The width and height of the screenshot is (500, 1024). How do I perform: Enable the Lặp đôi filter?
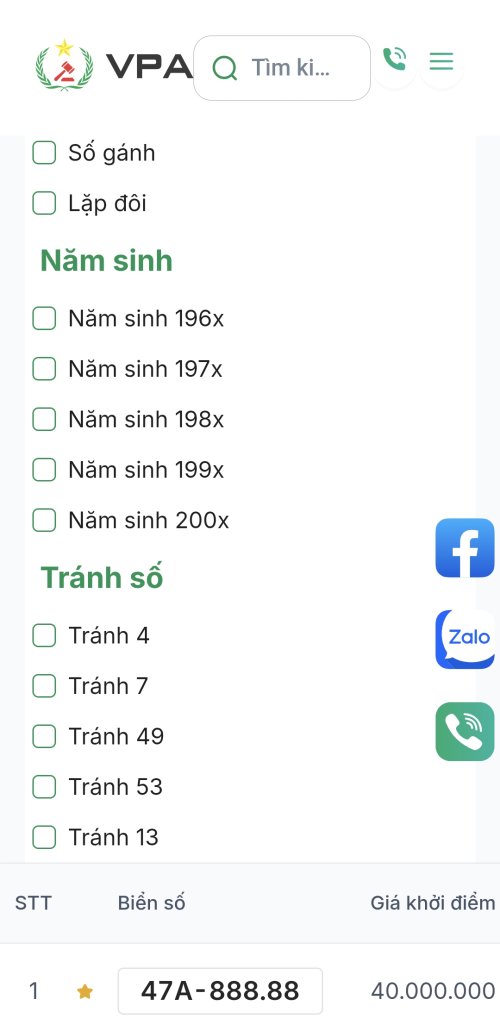point(44,203)
